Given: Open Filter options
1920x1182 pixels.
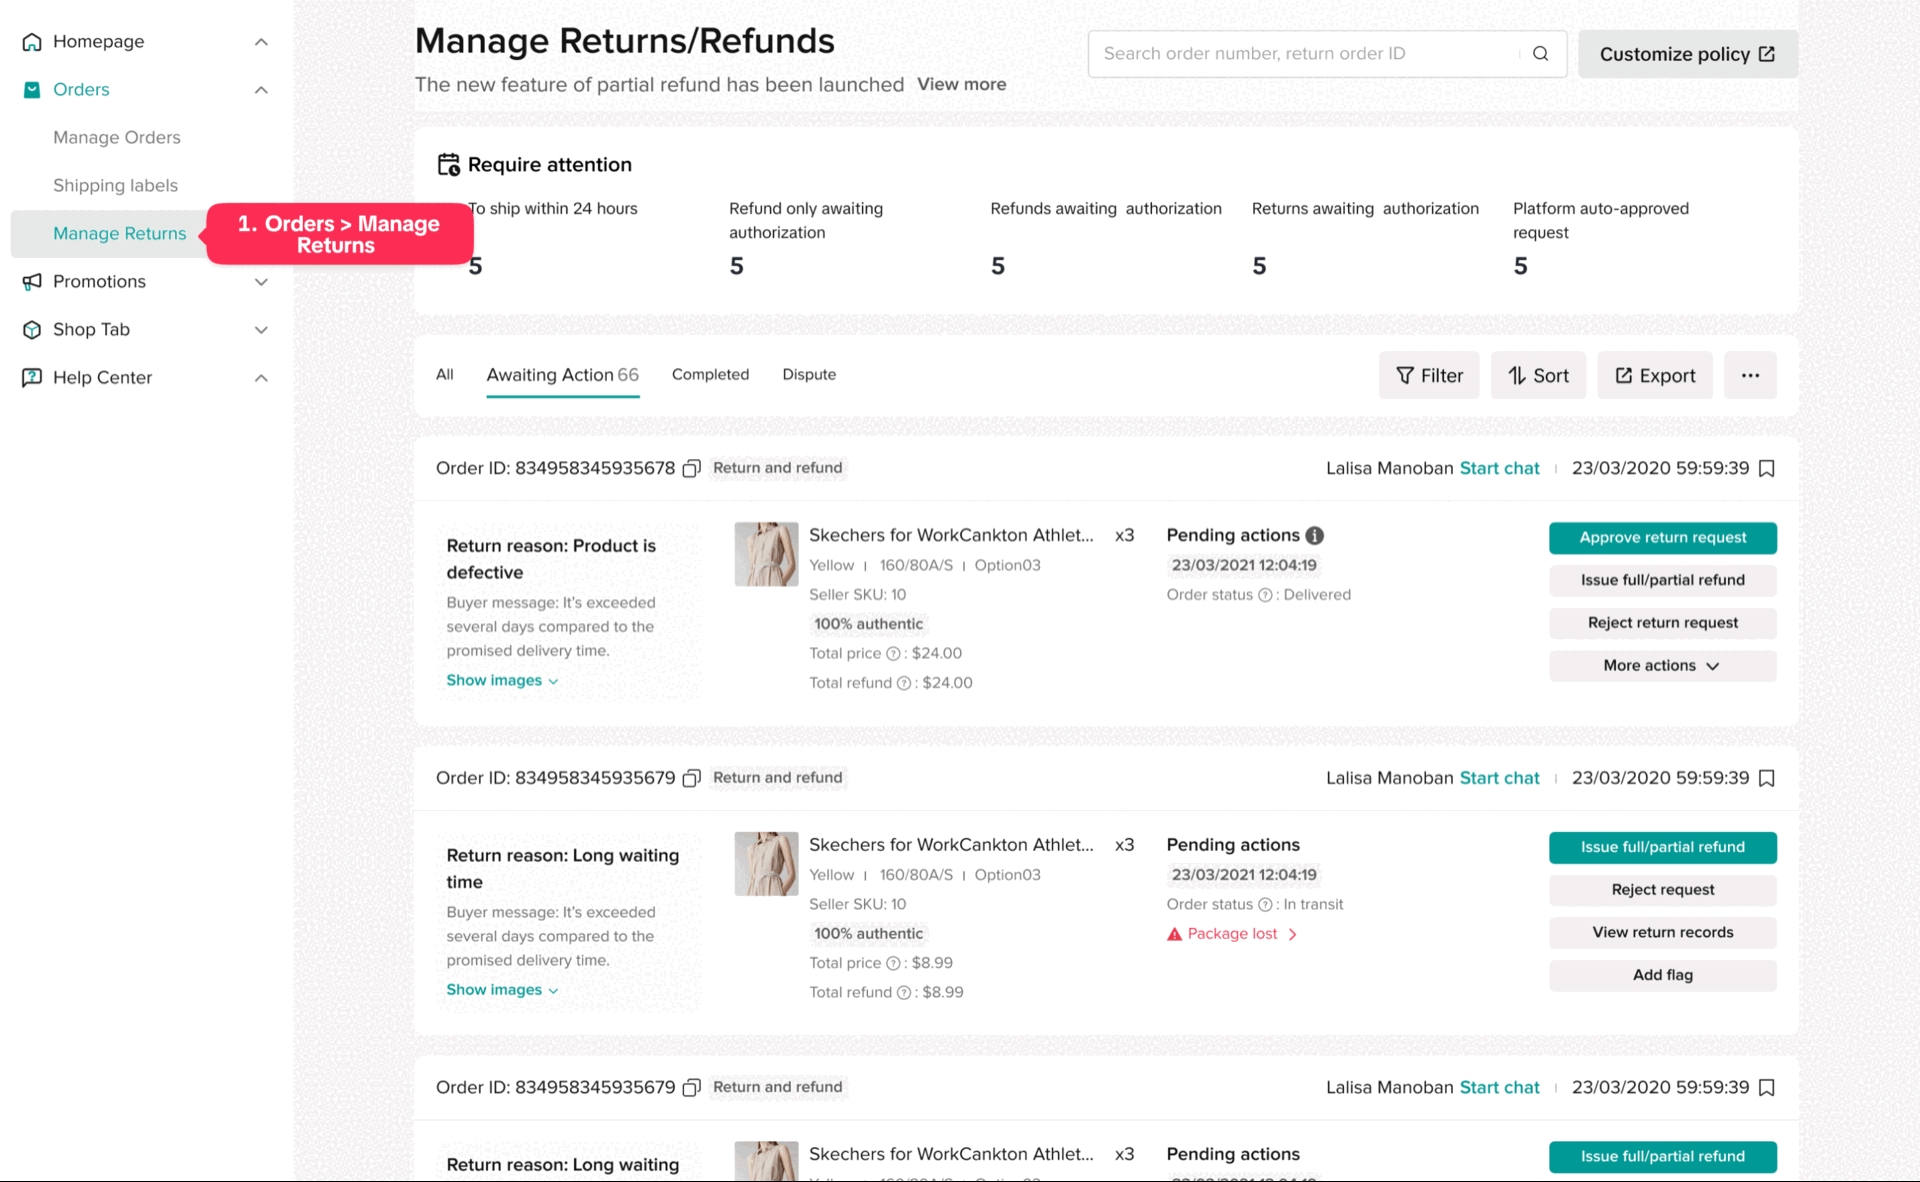Looking at the screenshot, I should point(1428,376).
